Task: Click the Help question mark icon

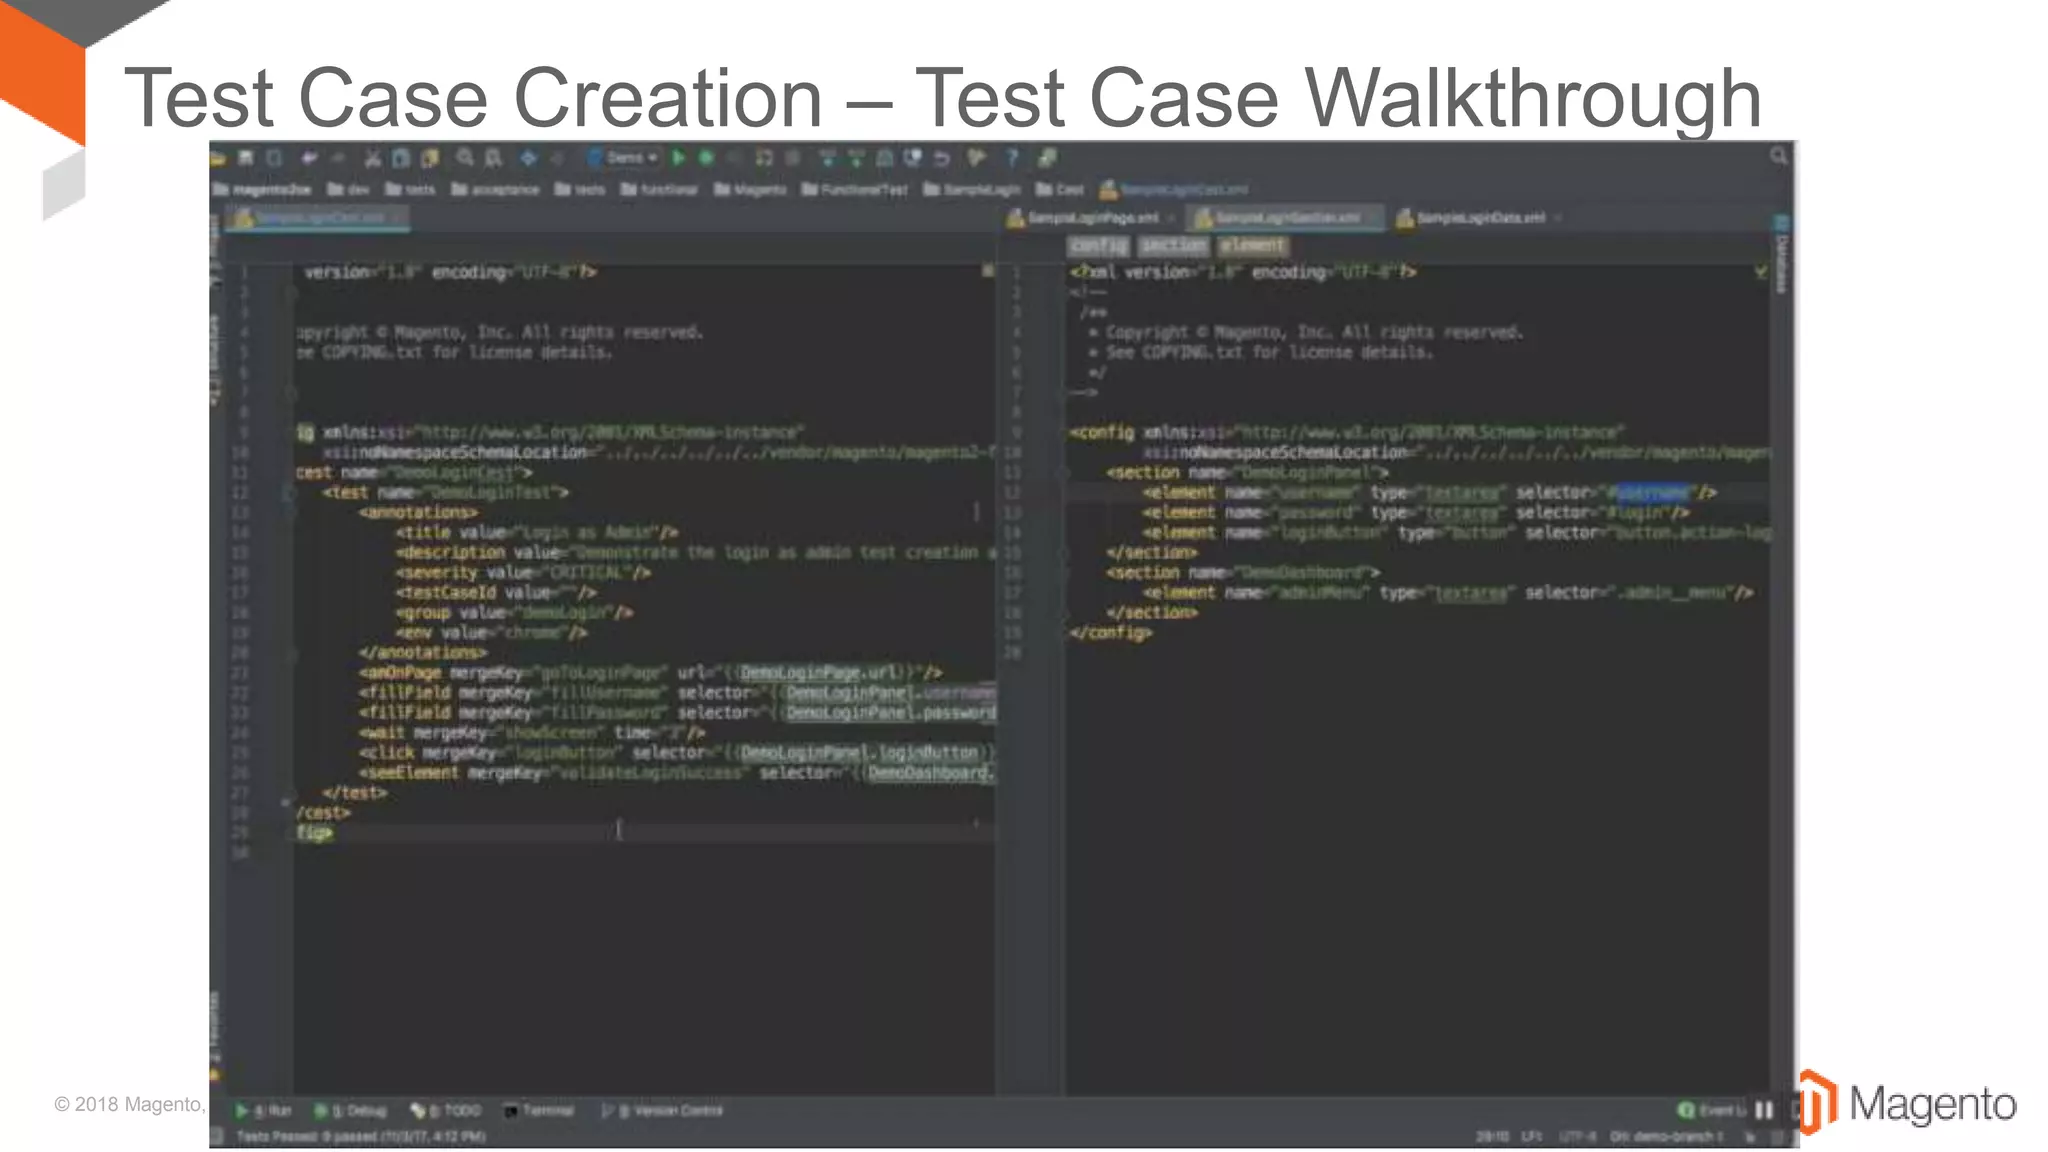Action: [x=1012, y=158]
